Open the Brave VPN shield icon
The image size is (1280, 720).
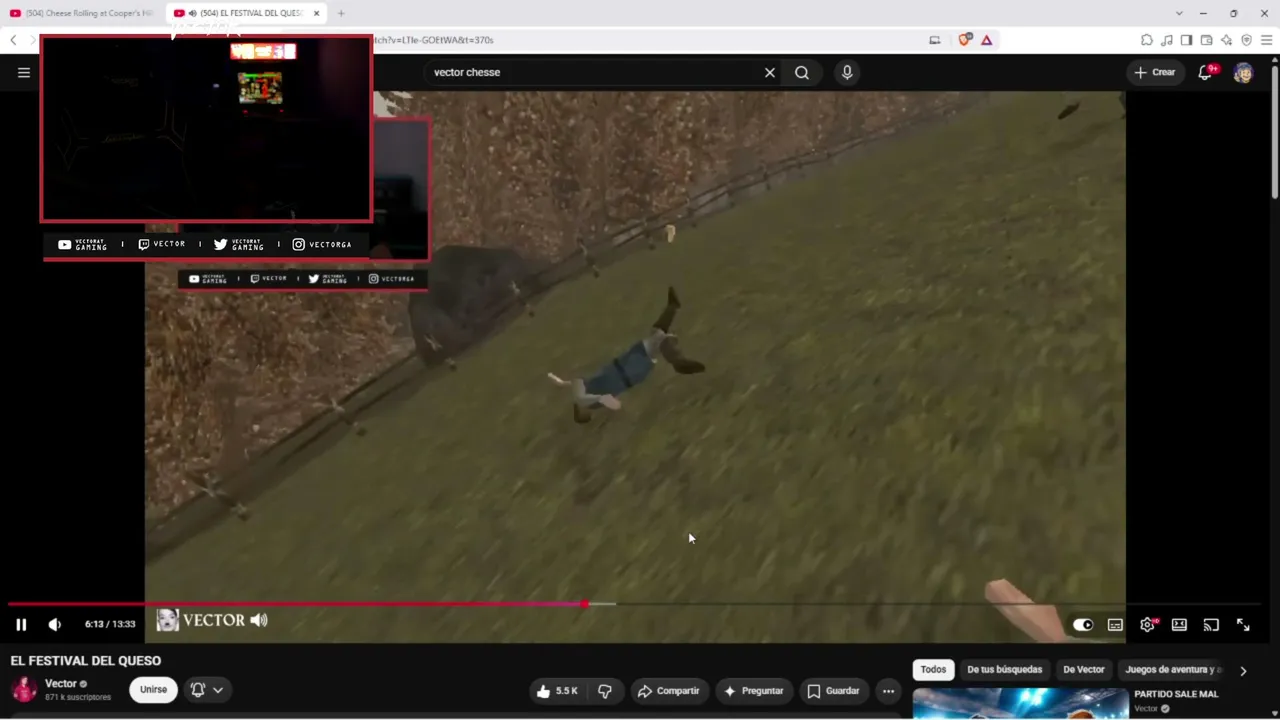click(x=1246, y=40)
